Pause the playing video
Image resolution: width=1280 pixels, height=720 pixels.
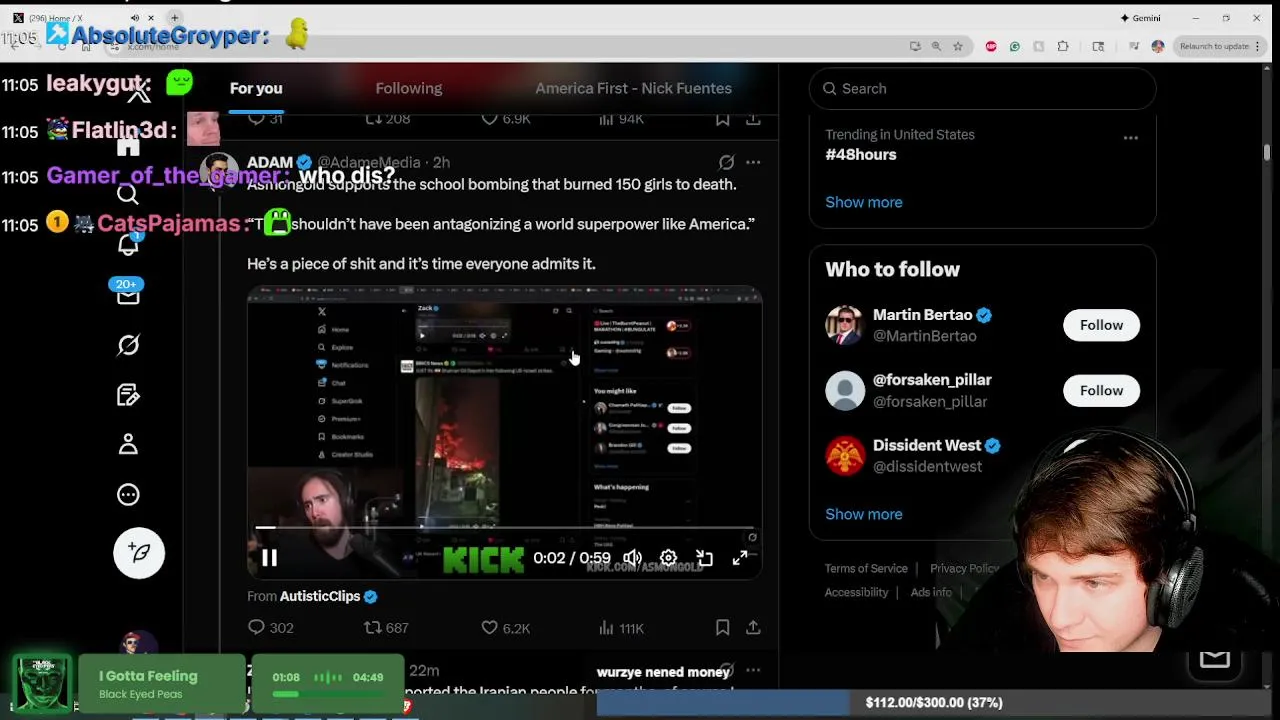click(x=269, y=558)
